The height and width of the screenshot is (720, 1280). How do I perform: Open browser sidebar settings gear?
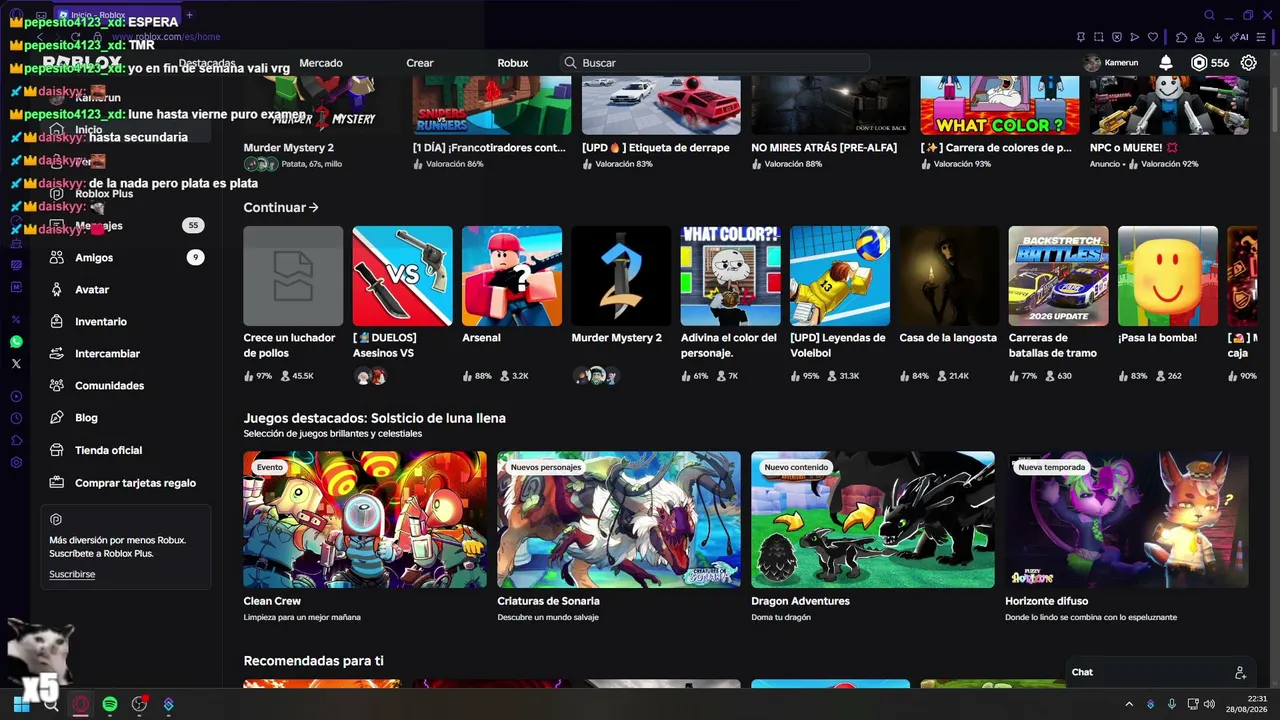[16, 463]
